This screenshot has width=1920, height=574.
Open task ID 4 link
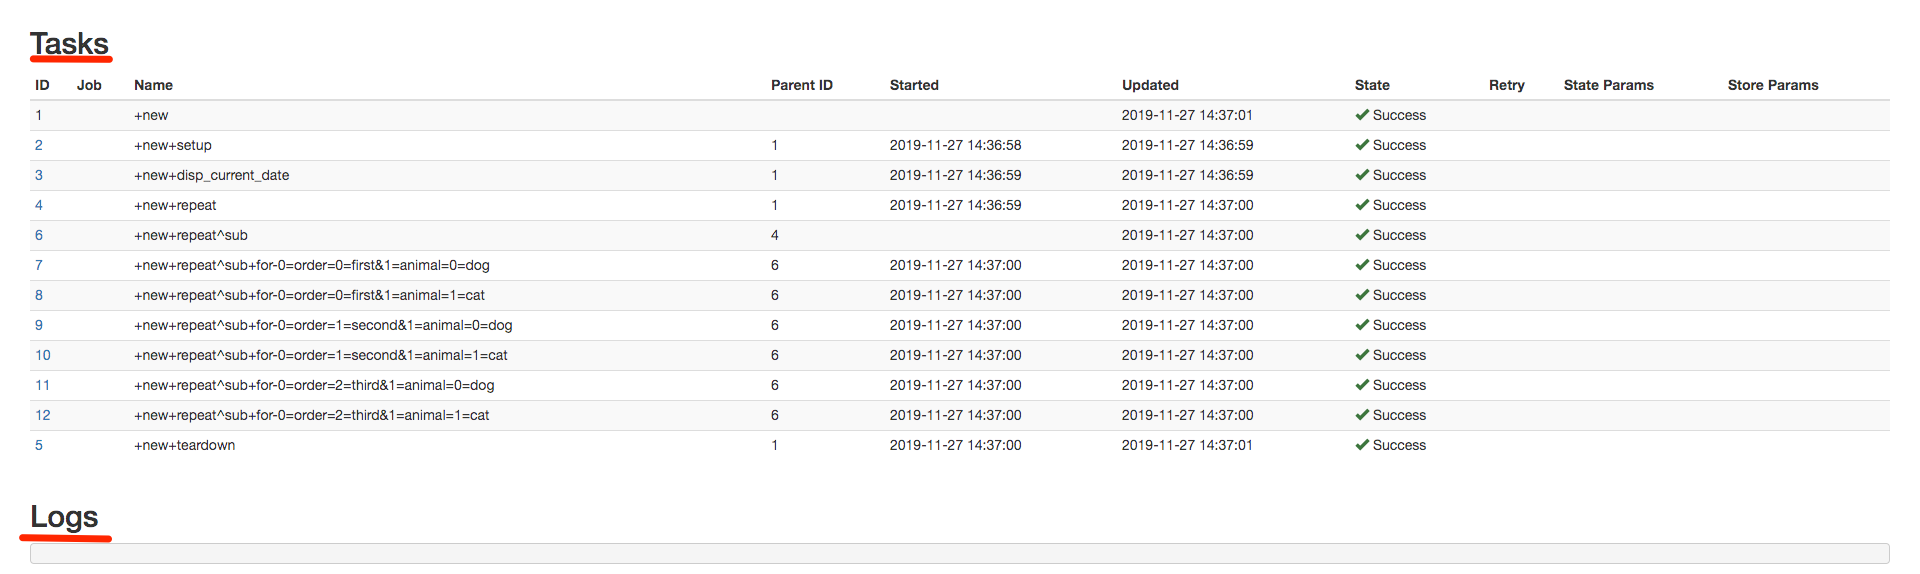39,205
